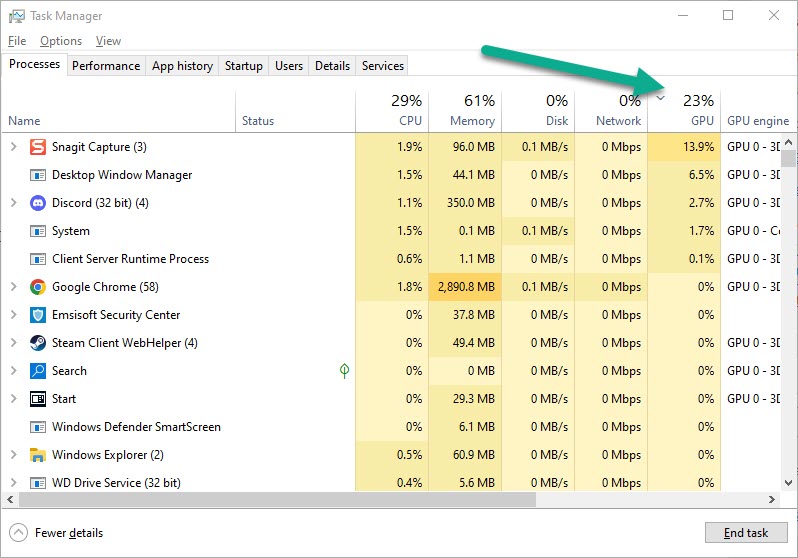Click the Fewer details circle arrow icon
Viewport: 798px width, 558px height.
point(18,533)
